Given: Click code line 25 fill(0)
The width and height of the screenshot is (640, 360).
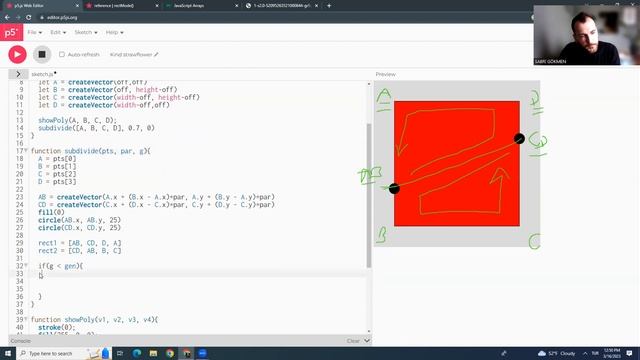Looking at the screenshot, I should tap(51, 212).
